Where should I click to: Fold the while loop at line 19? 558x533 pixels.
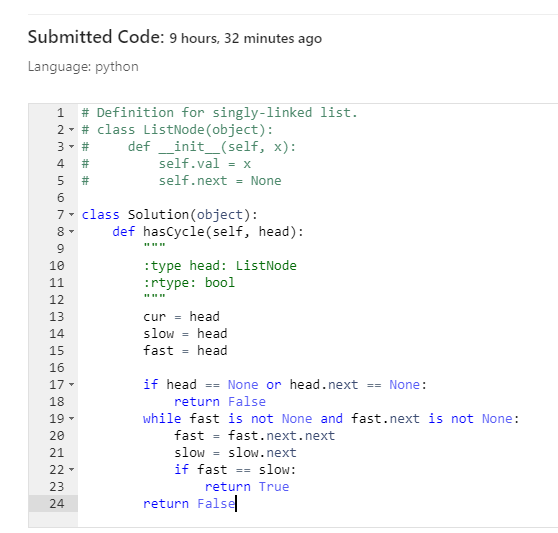(72, 418)
